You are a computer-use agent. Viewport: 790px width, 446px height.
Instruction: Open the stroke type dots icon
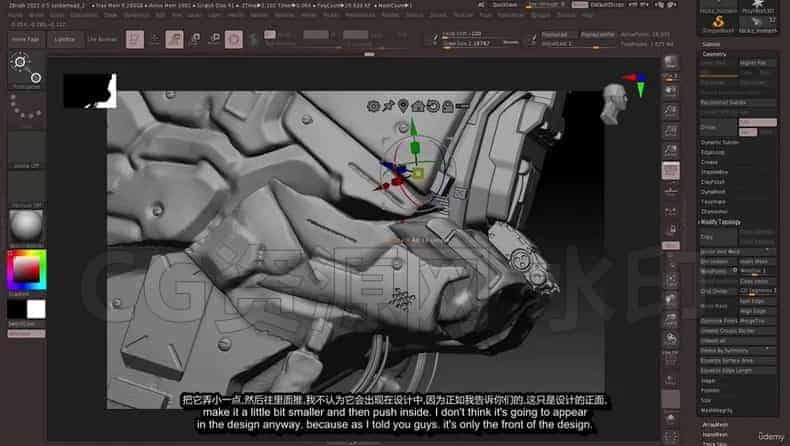tap(26, 109)
